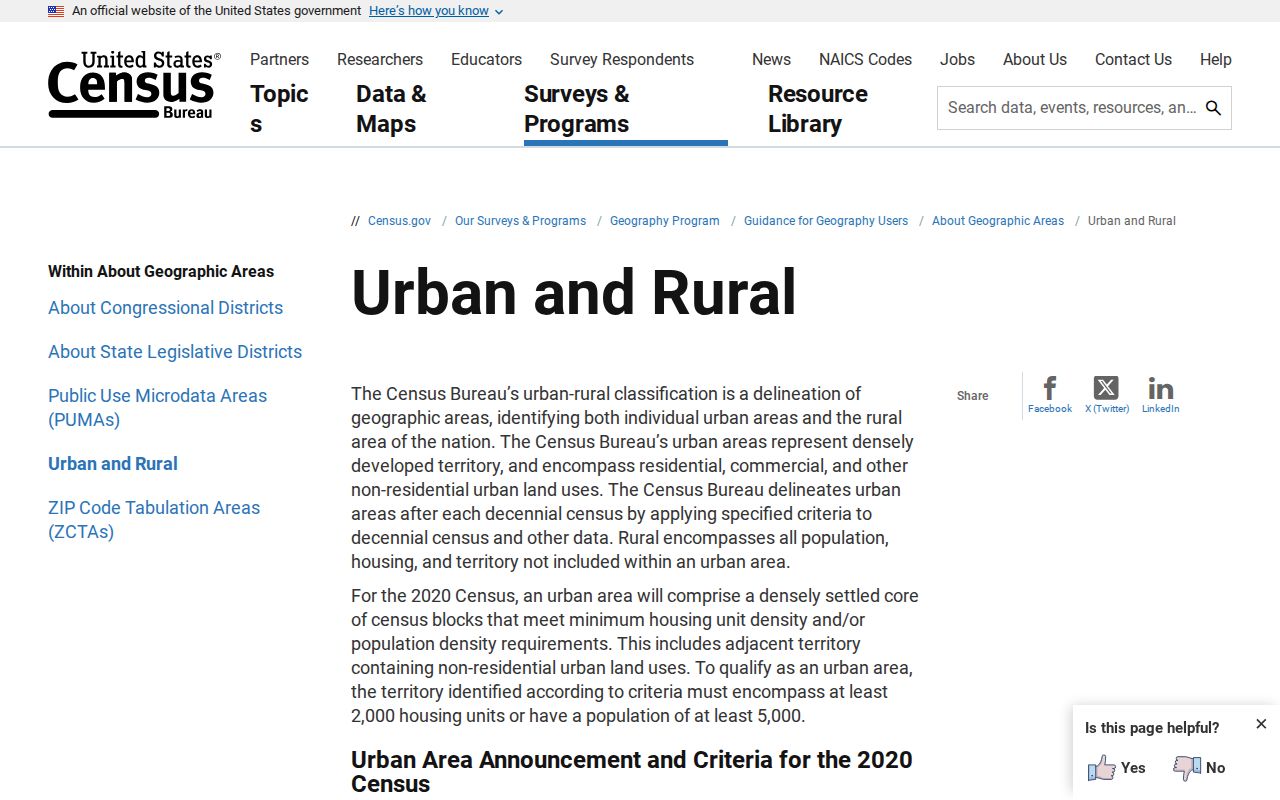Open NAICS Codes link
Screen dimensions: 1280x800
pyautogui.click(x=865, y=60)
